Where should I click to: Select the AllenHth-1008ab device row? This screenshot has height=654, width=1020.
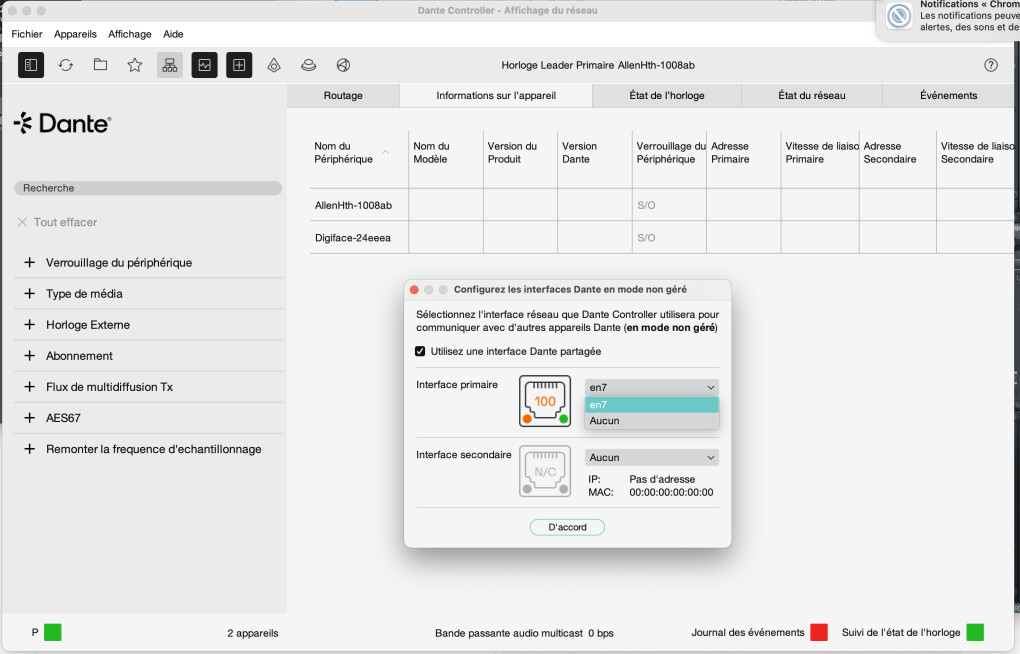pyautogui.click(x=662, y=205)
